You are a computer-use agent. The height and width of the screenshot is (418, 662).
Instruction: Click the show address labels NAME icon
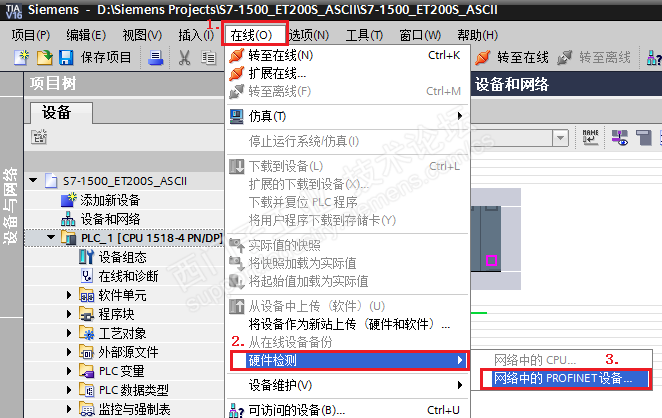tap(590, 137)
